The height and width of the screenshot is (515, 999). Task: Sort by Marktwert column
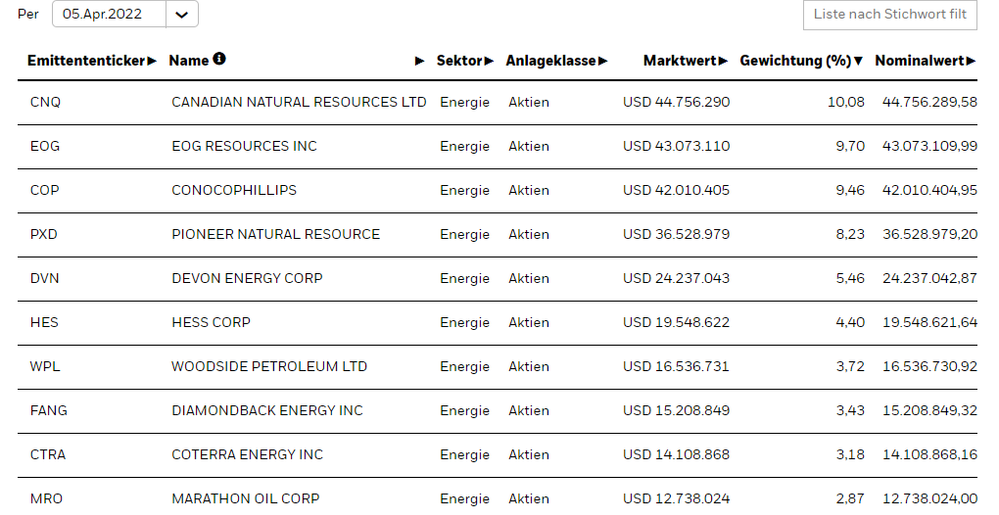[685, 61]
